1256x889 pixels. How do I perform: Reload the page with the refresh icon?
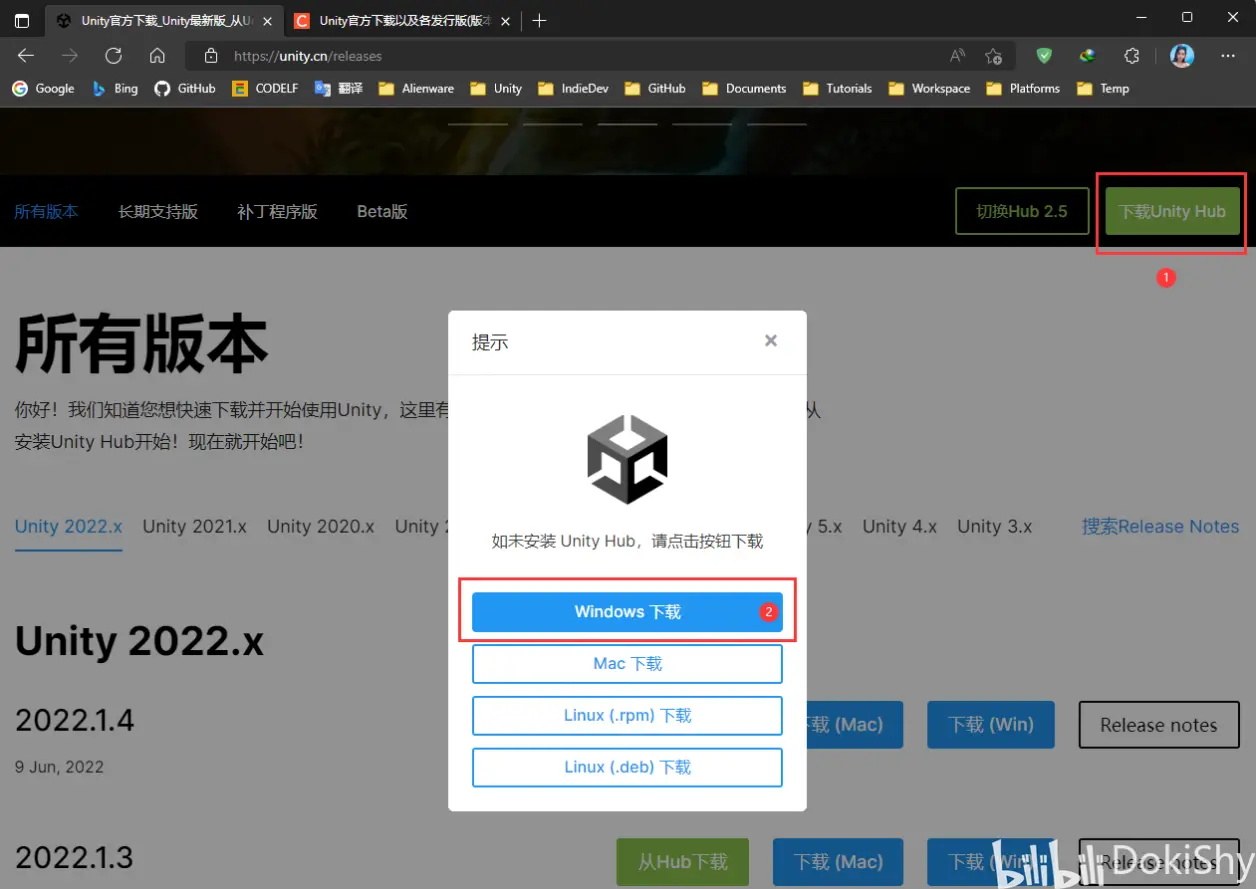pyautogui.click(x=113, y=56)
